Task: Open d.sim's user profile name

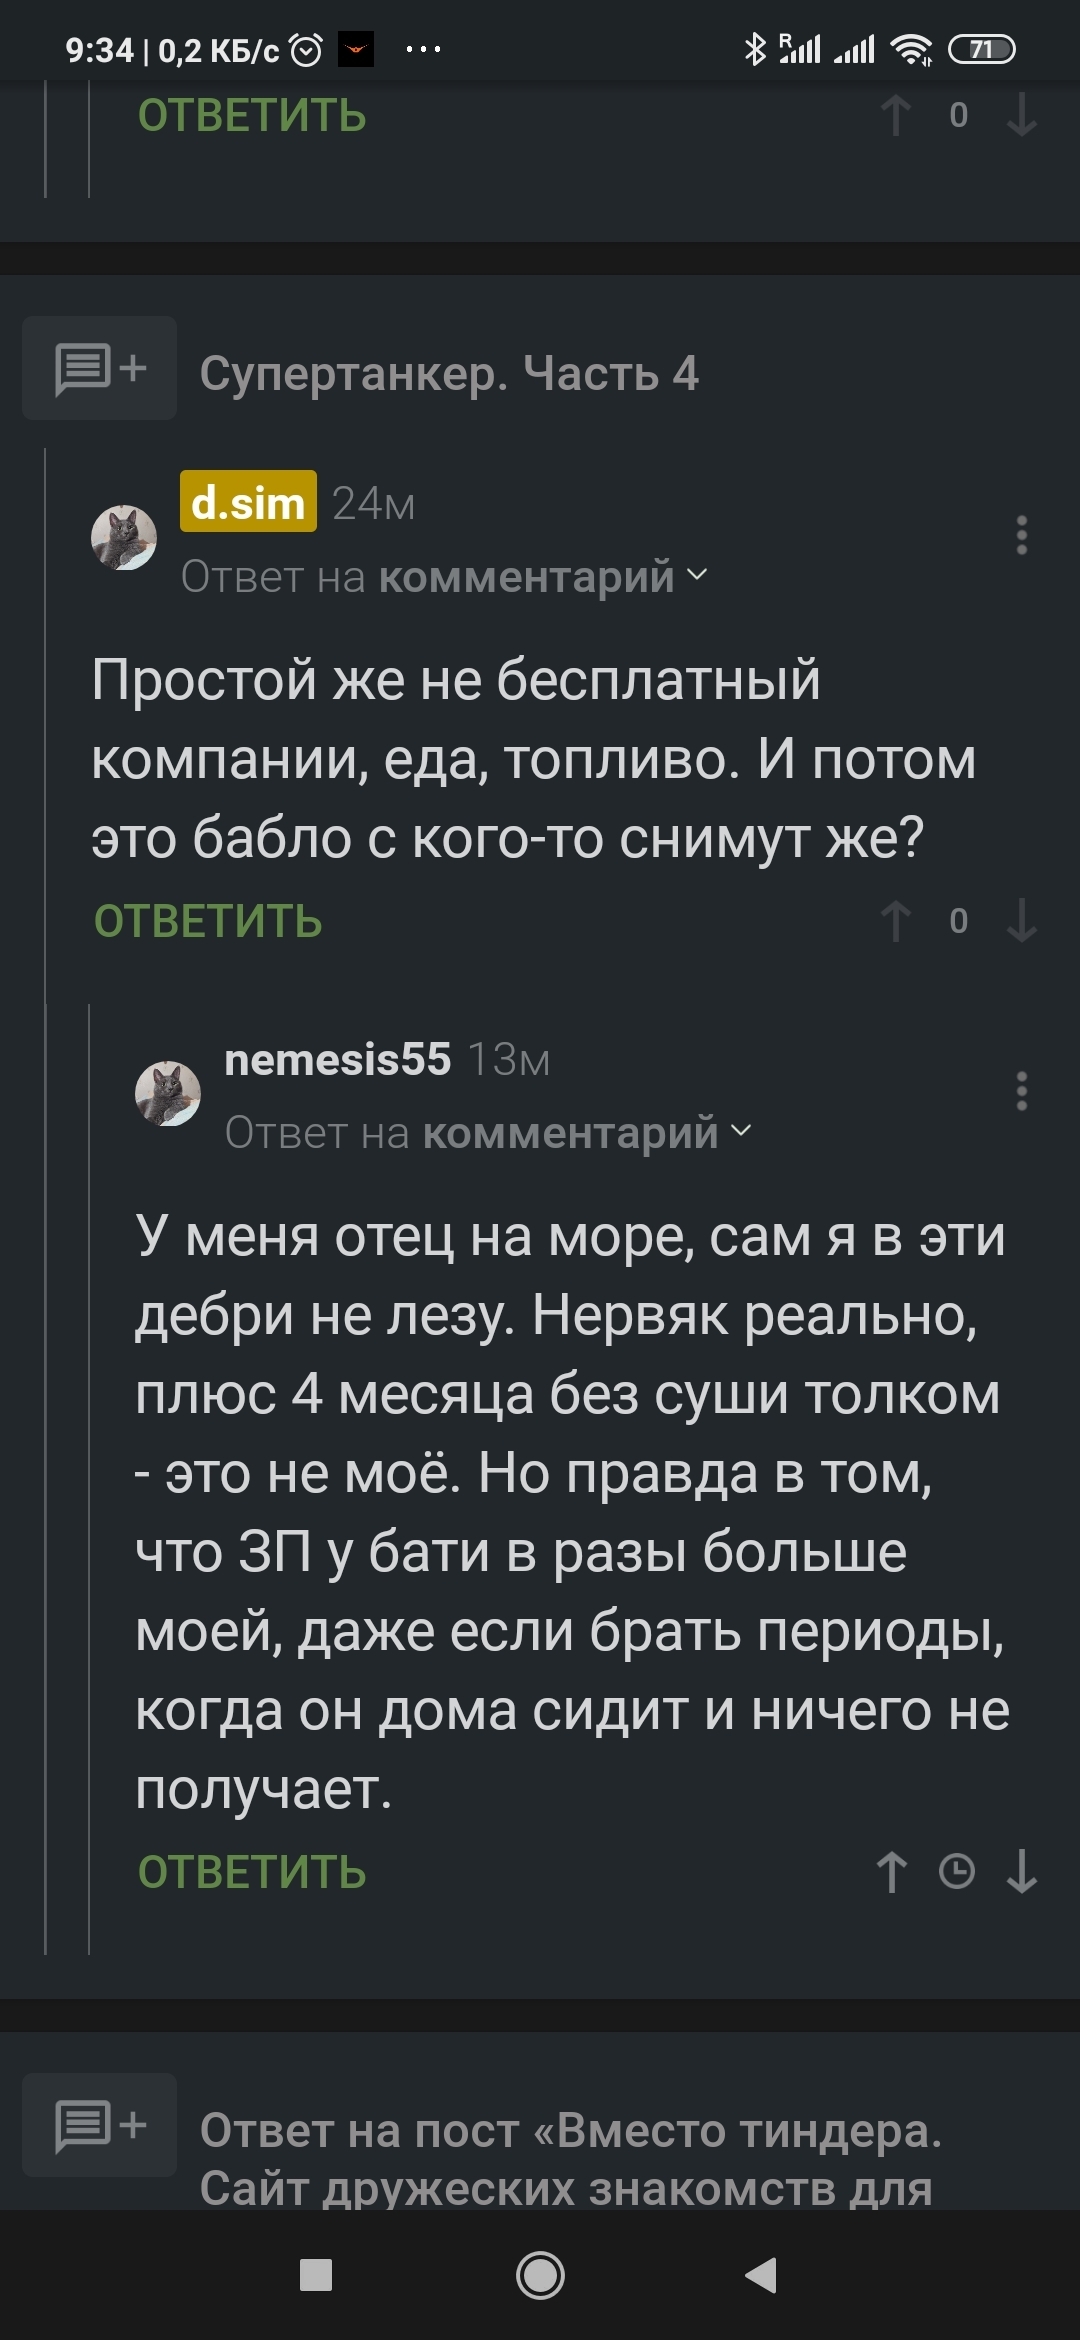Action: click(x=248, y=502)
